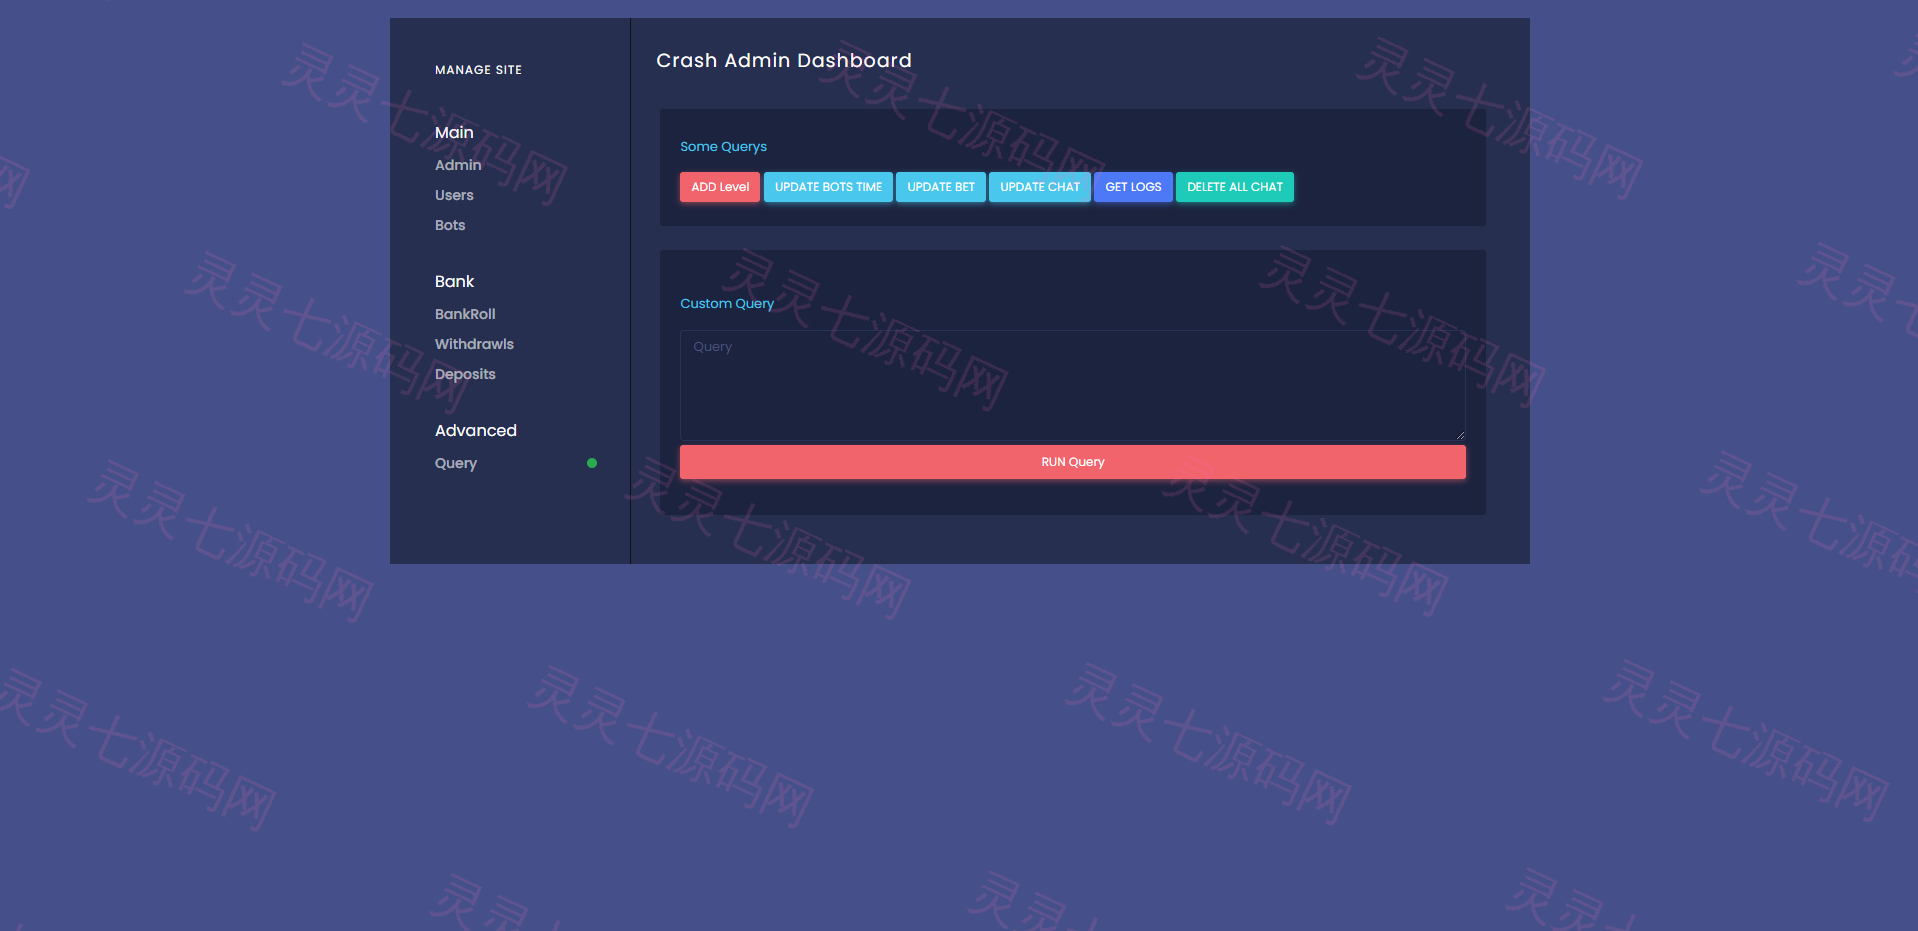This screenshot has height=931, width=1918.
Task: Click the Advanced section heading
Action: (476, 430)
